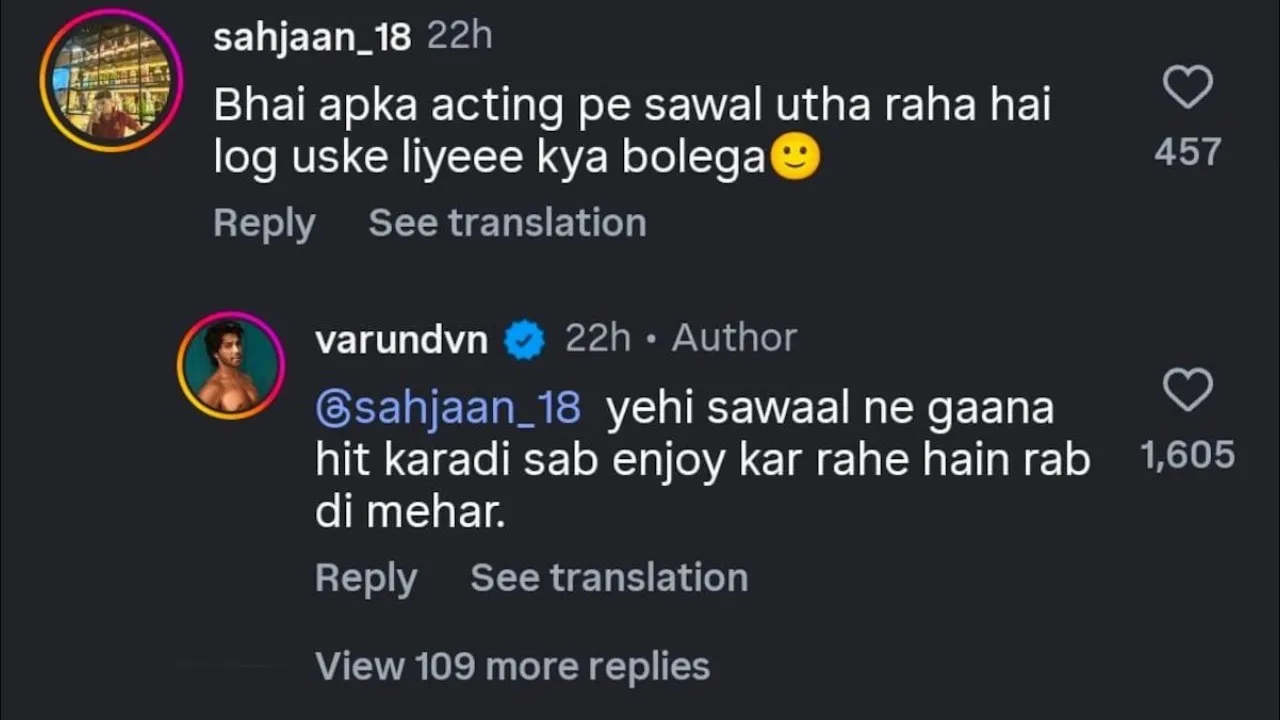Reply to varundvn's comment
This screenshot has height=720, width=1280.
[x=366, y=577]
